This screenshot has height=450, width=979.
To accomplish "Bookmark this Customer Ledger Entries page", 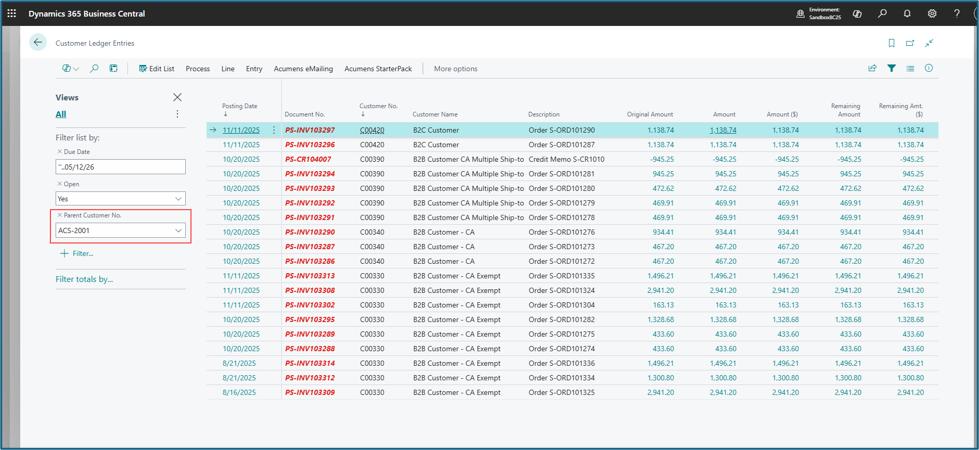I will pyautogui.click(x=892, y=43).
